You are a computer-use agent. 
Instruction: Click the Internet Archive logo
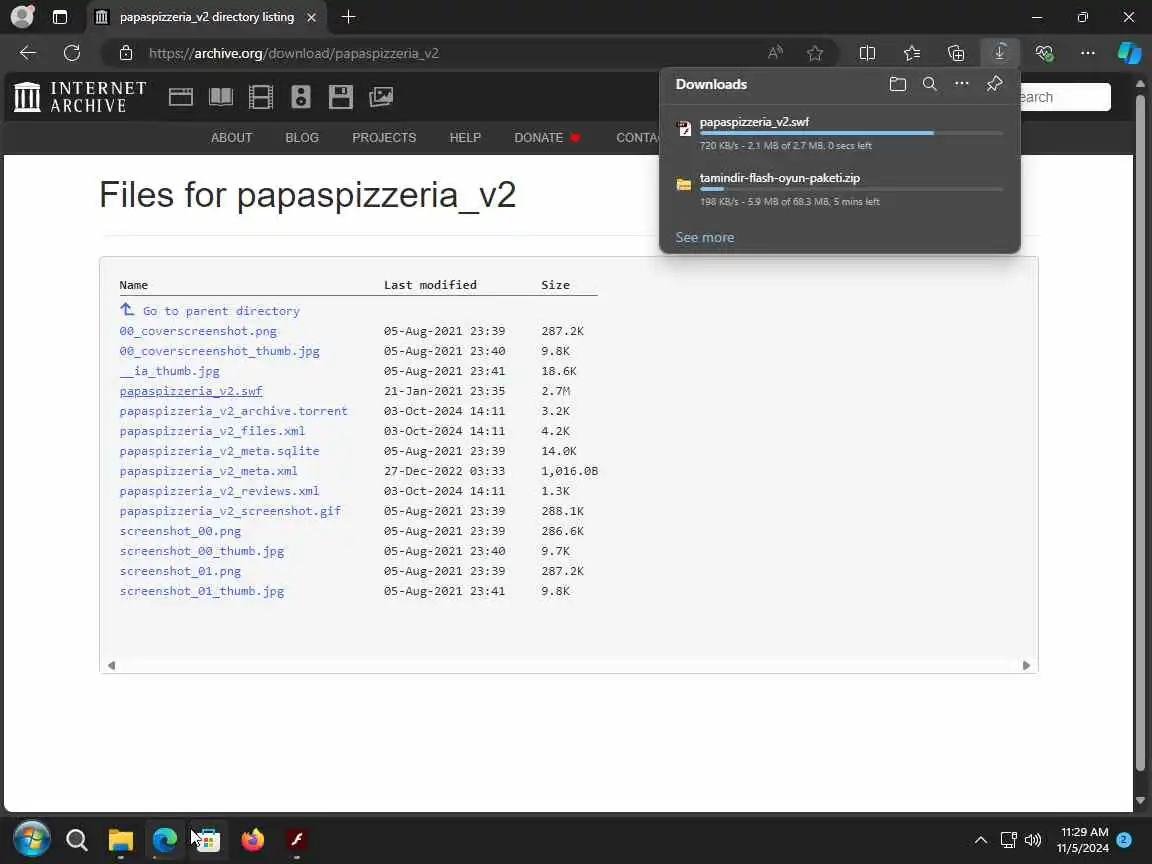(80, 97)
